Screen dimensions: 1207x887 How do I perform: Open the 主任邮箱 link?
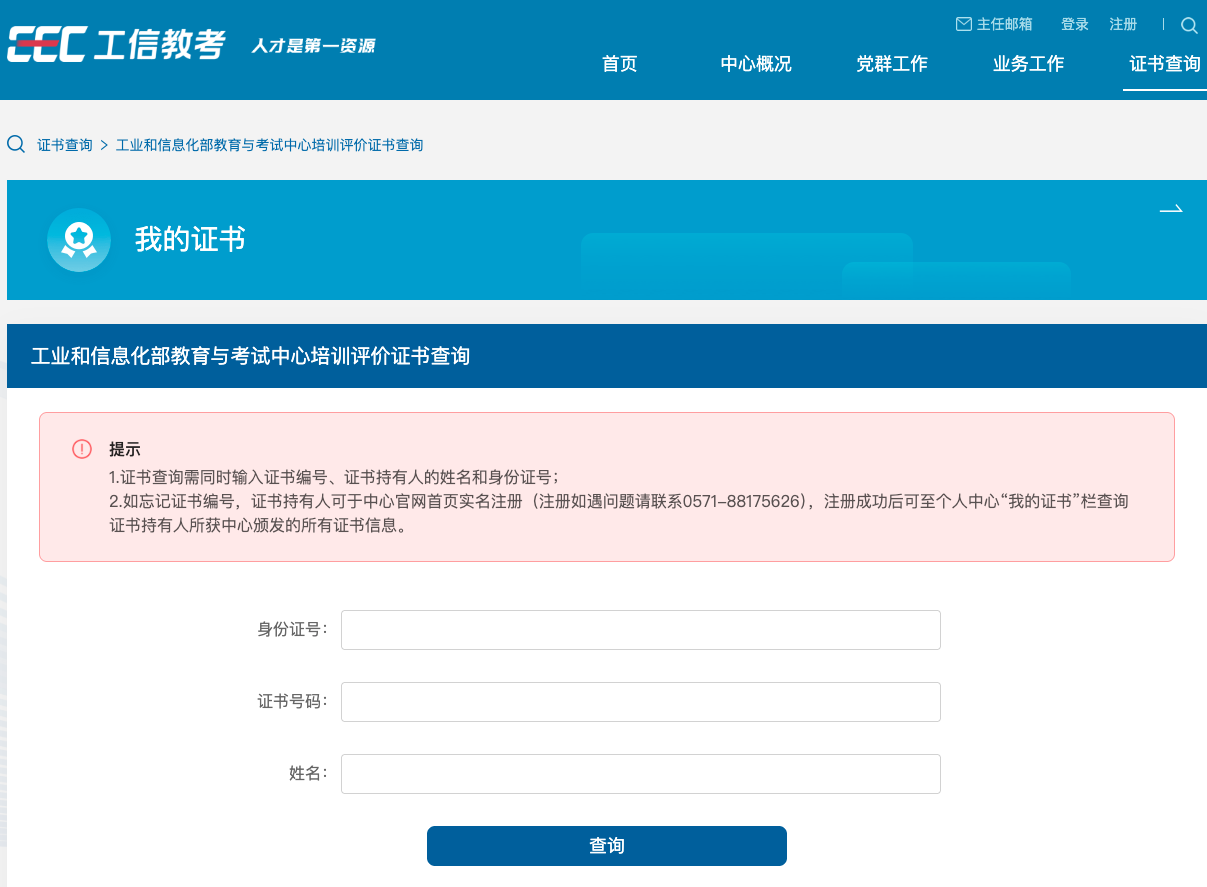point(1005,24)
